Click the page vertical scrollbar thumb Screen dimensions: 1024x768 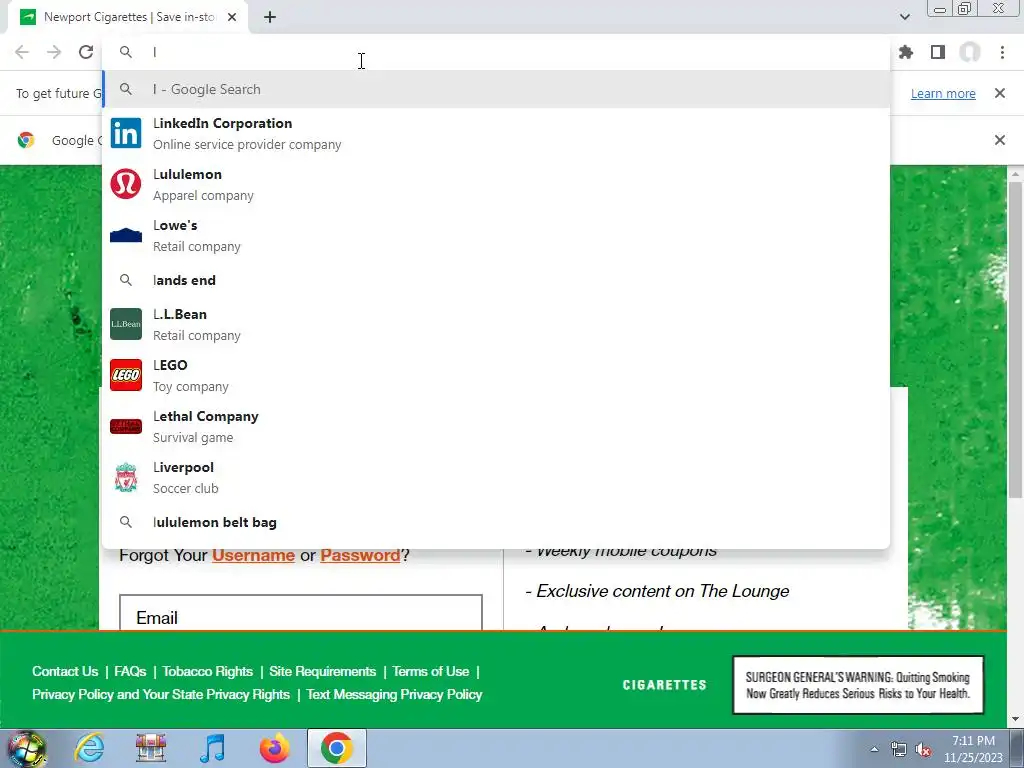point(1015,340)
